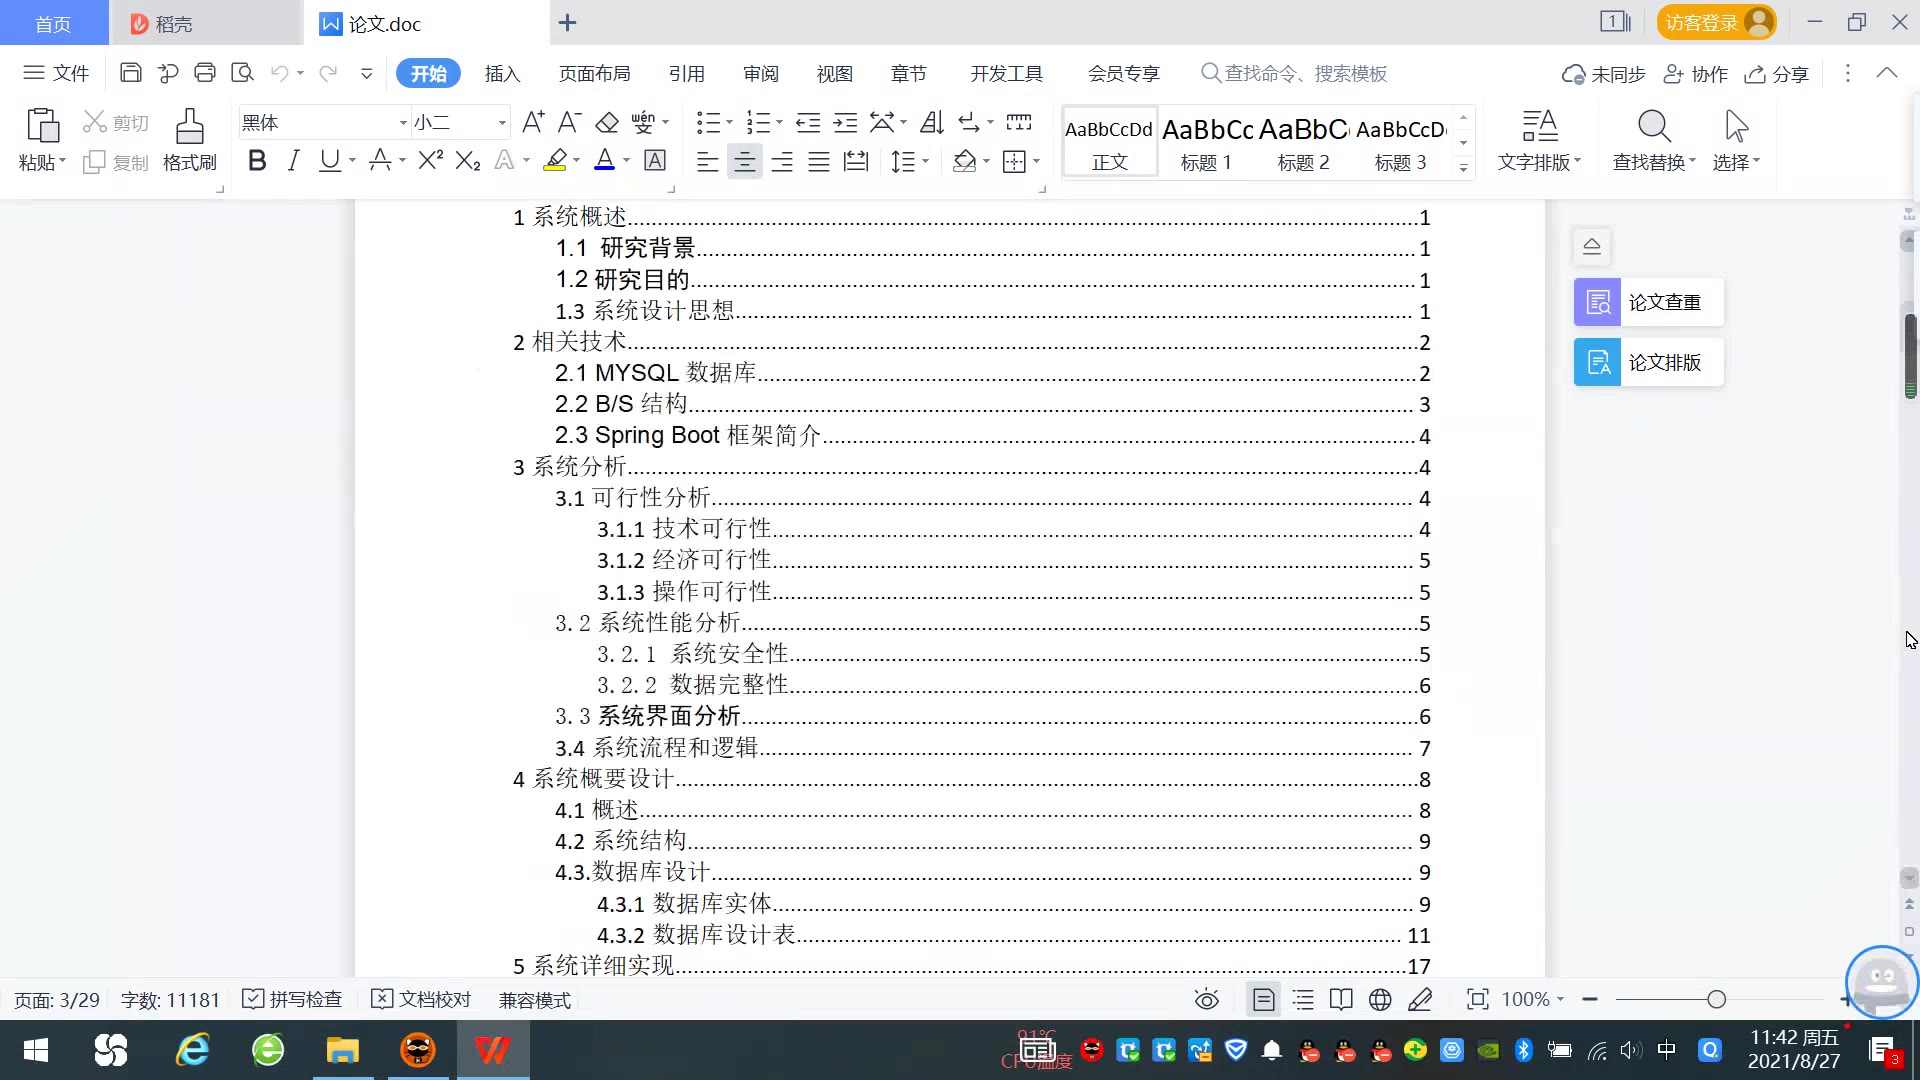Expand the font size dropdown showing 小二

tap(502, 123)
